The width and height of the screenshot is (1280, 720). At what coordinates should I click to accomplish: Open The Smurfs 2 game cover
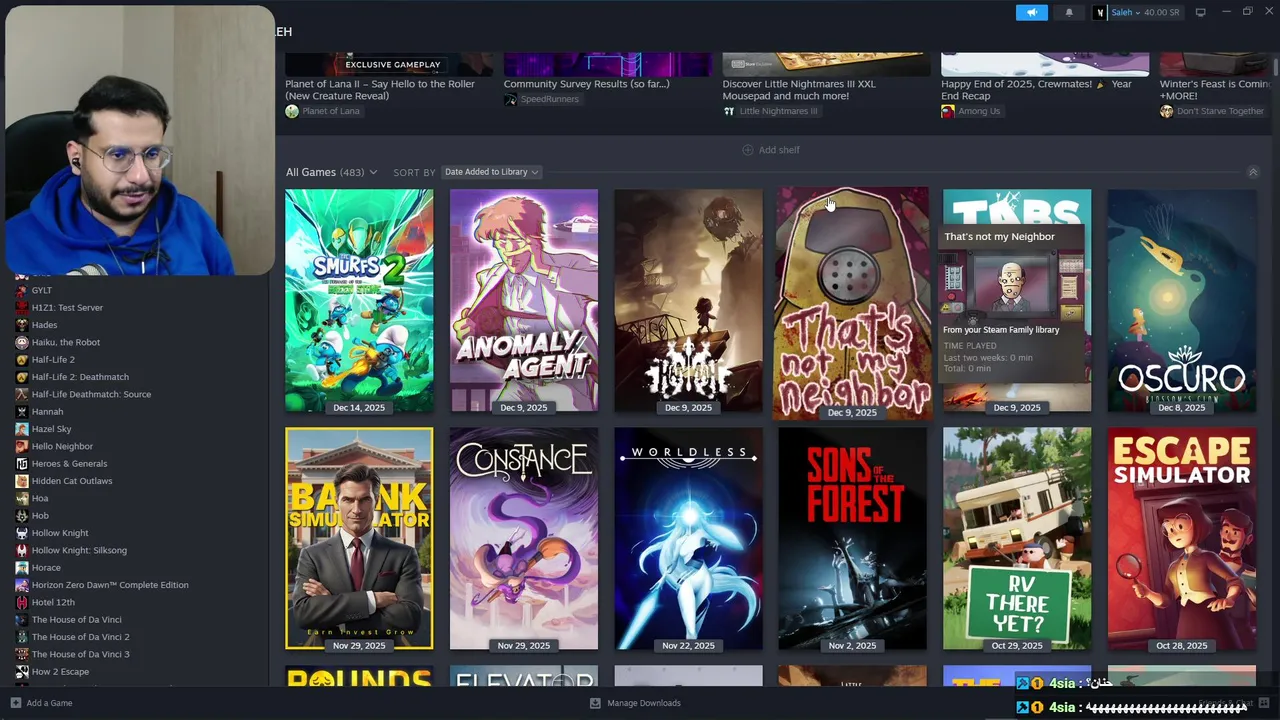pos(359,300)
